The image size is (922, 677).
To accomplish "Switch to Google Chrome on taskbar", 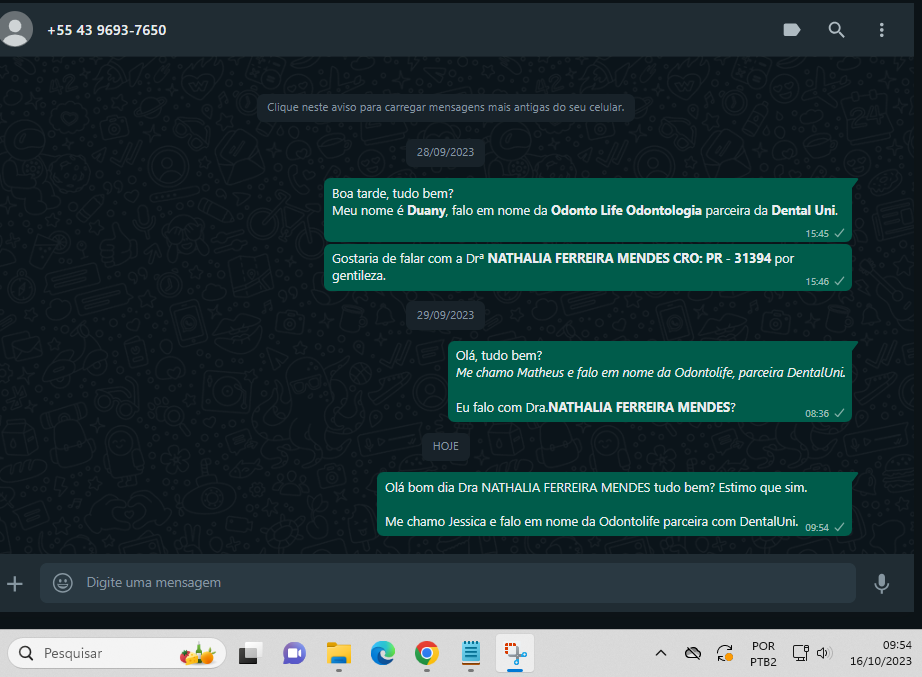I will coord(427,653).
